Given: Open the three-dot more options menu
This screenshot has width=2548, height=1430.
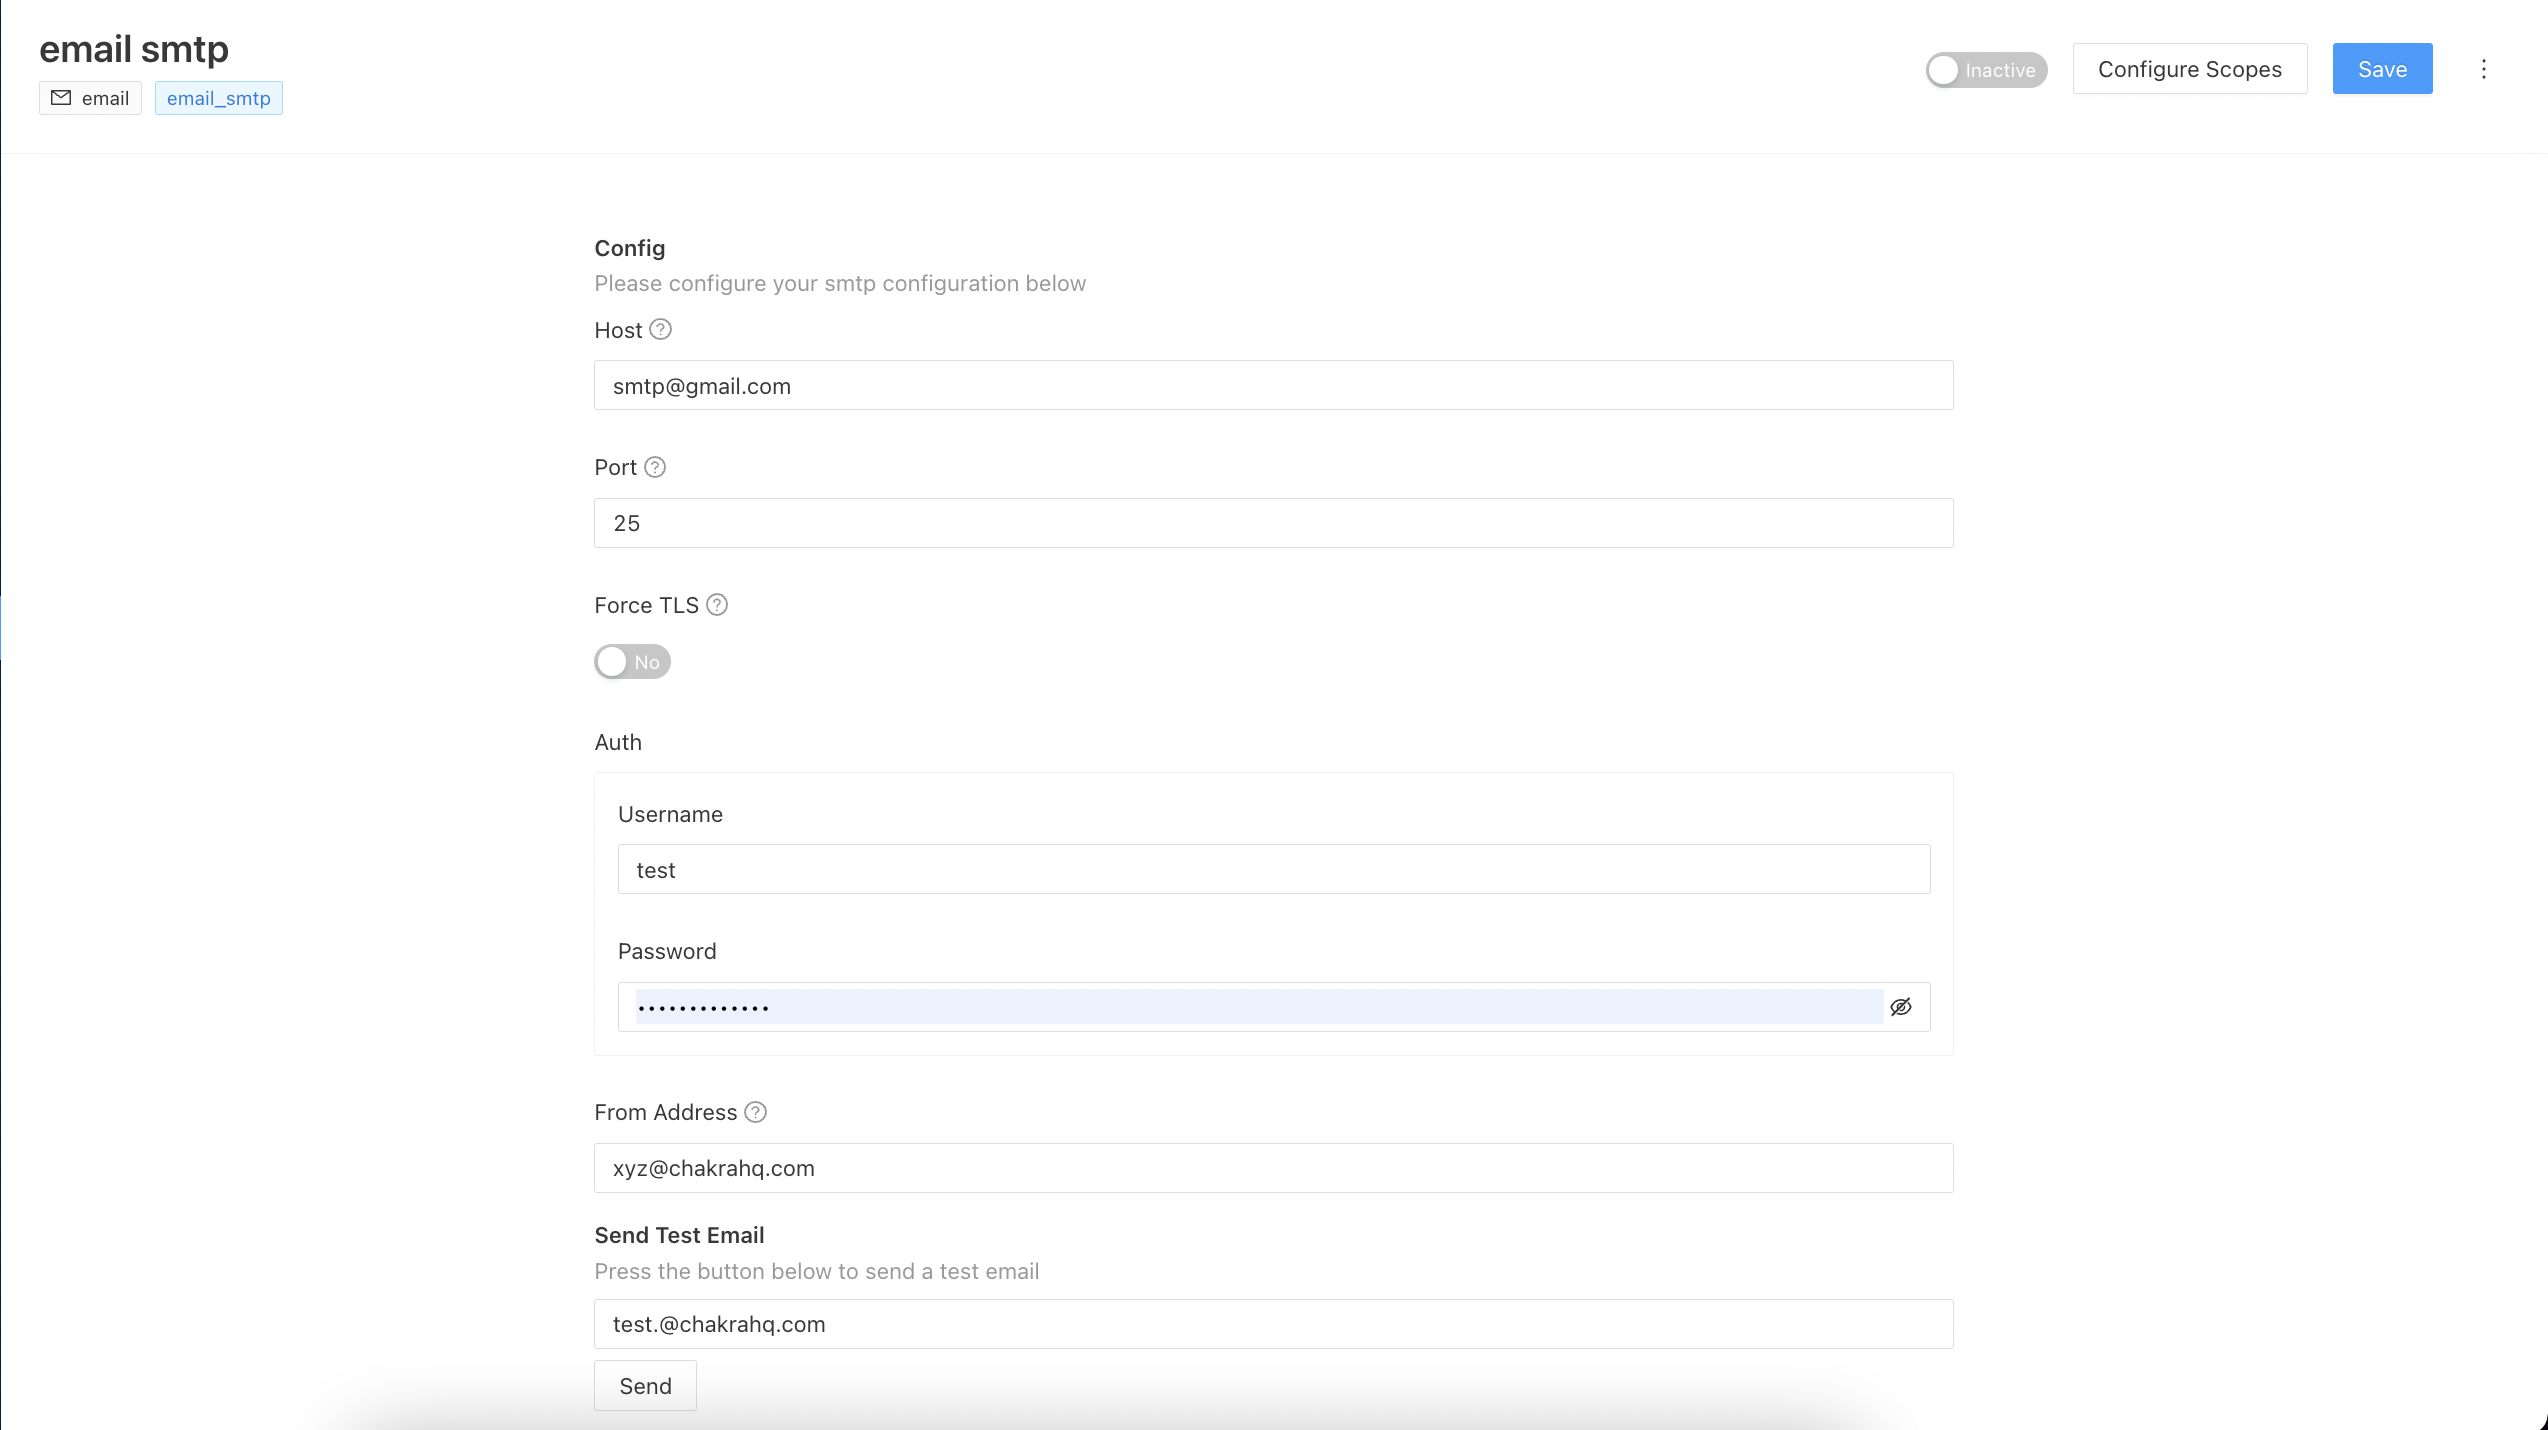Looking at the screenshot, I should (x=2483, y=69).
